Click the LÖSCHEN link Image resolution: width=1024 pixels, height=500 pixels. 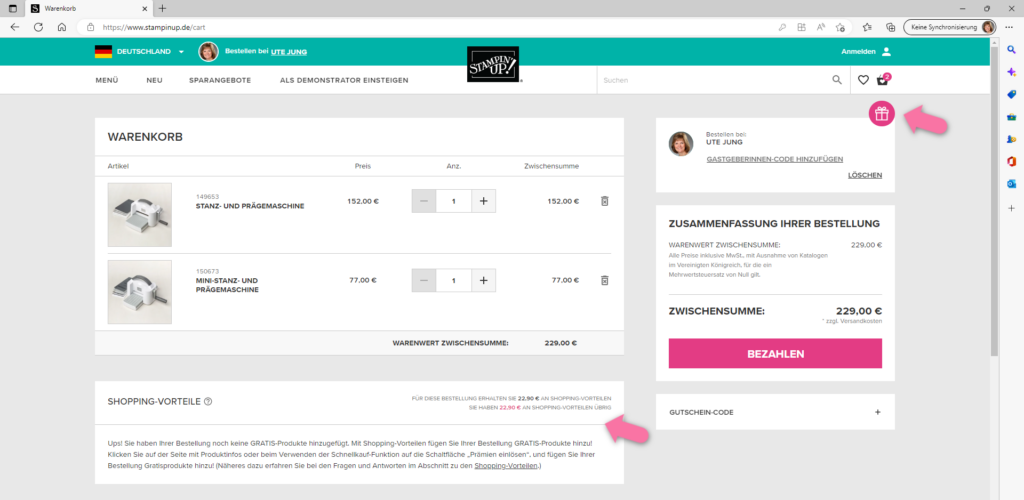865,175
